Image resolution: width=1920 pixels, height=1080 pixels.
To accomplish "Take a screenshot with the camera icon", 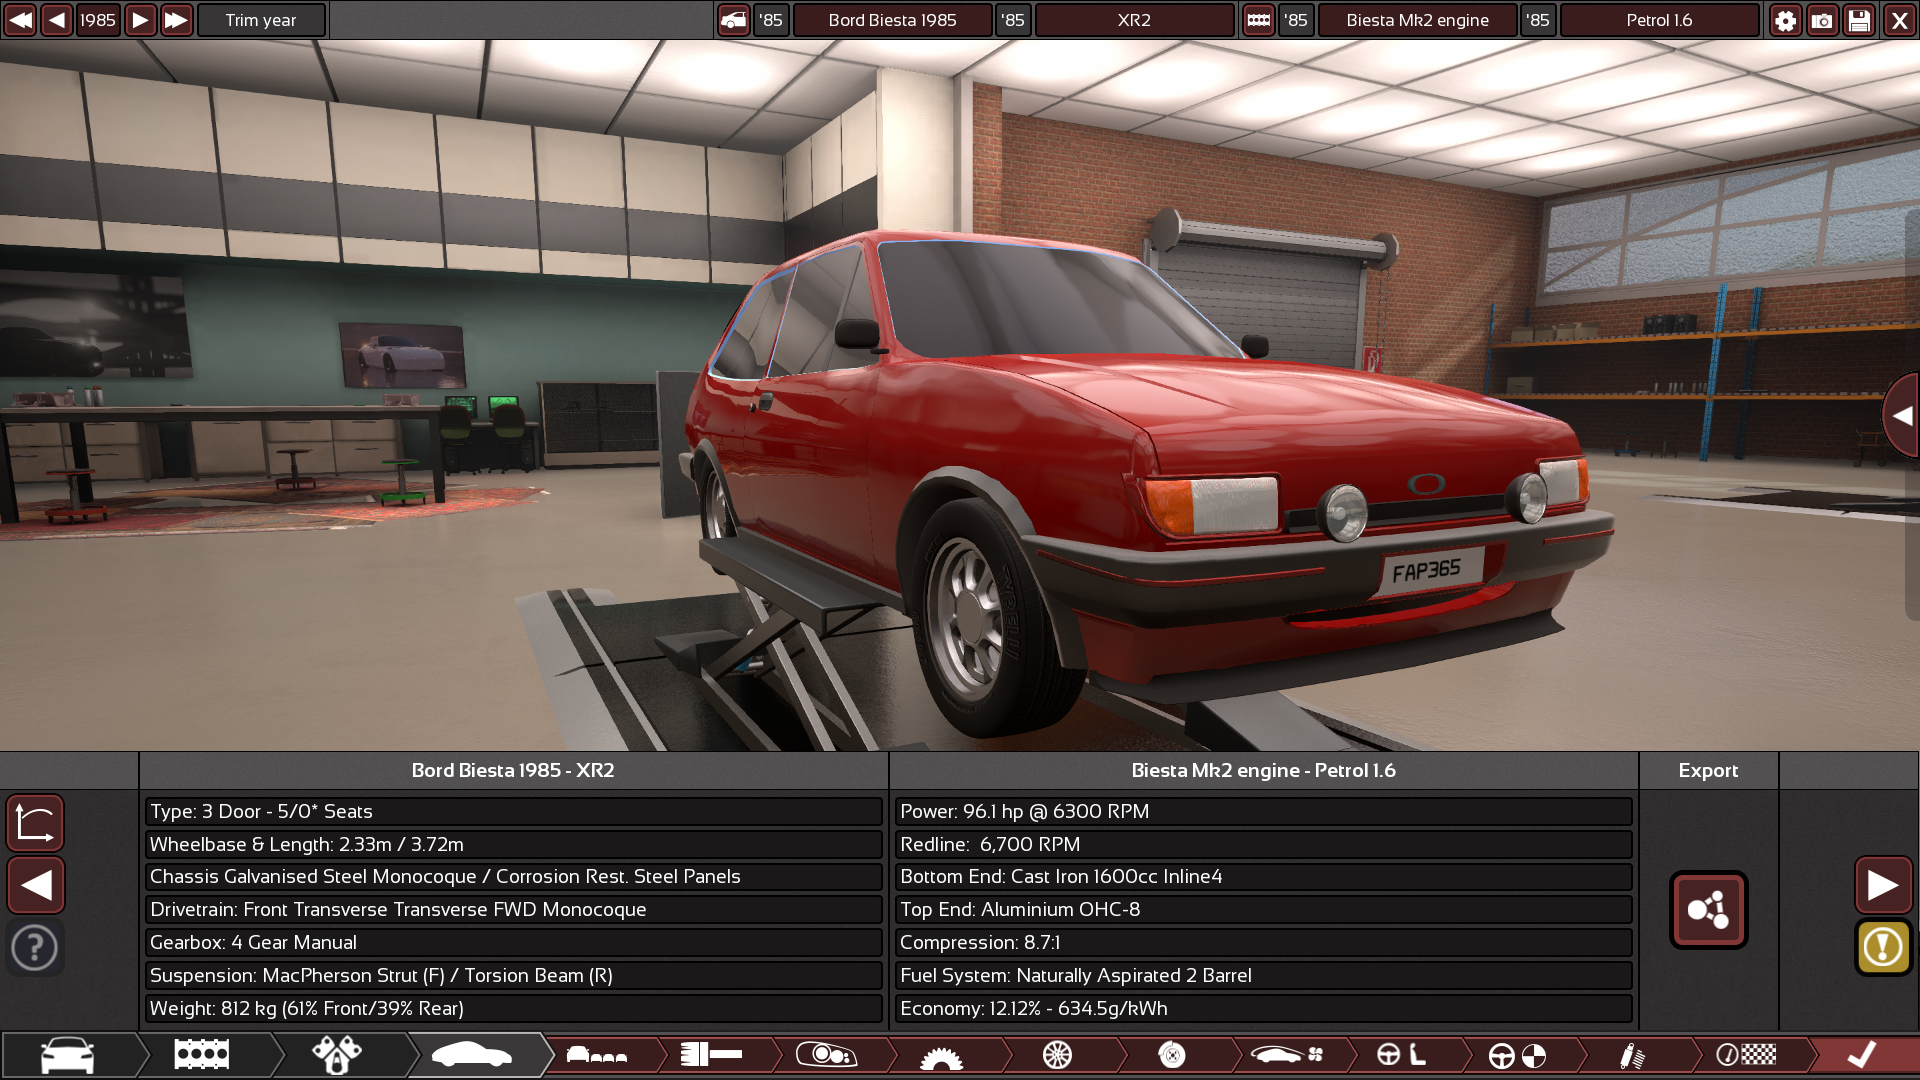I will [x=1822, y=20].
